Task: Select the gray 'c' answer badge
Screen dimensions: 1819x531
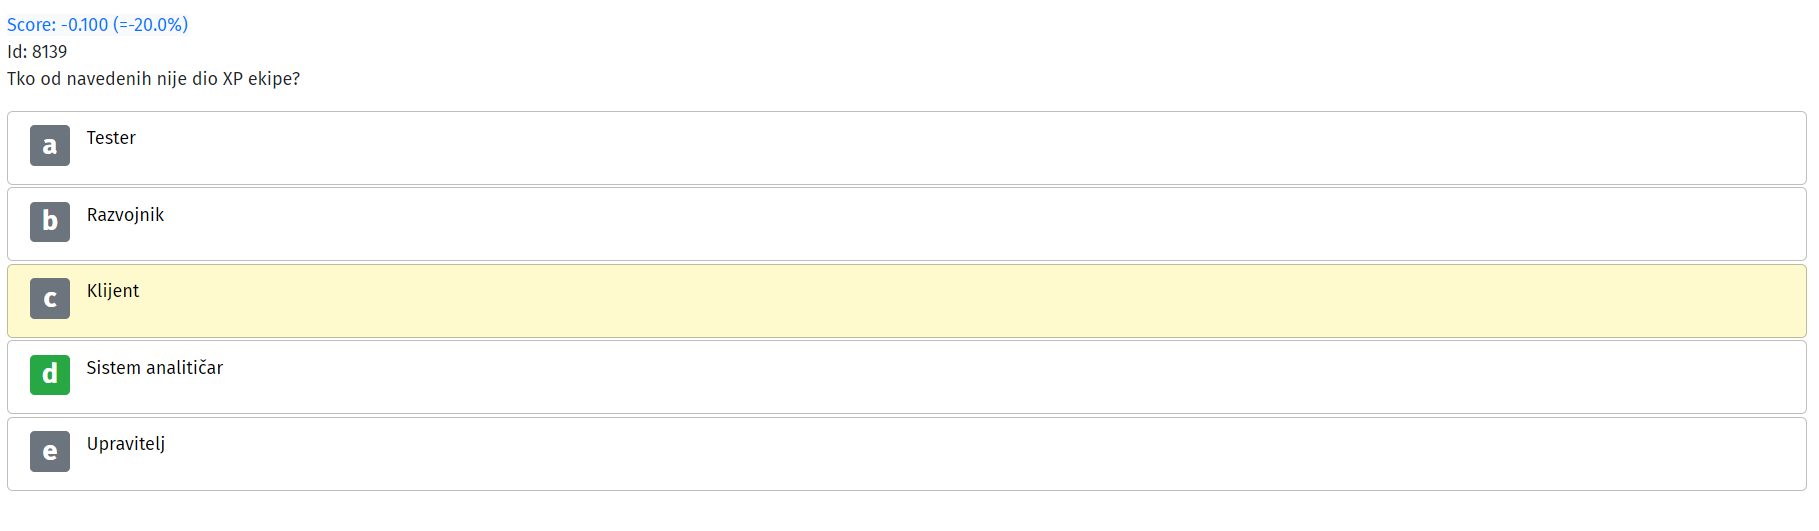Action: coord(50,298)
